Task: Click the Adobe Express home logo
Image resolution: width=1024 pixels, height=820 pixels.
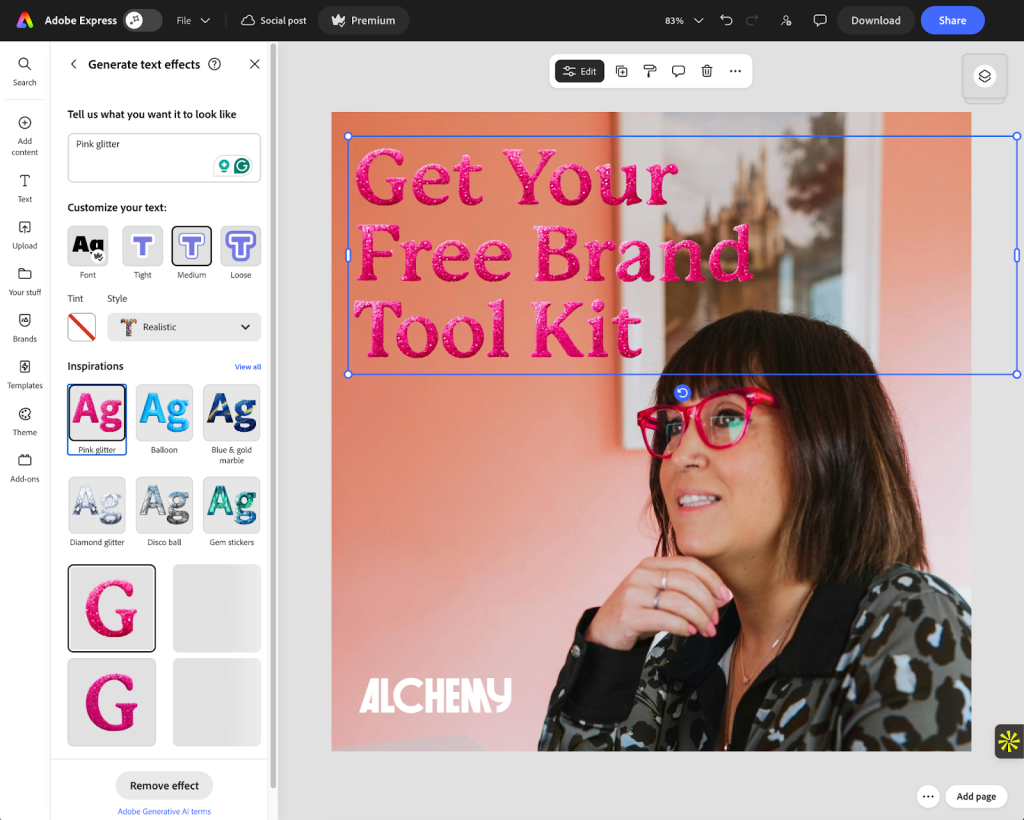Action: [x=25, y=20]
